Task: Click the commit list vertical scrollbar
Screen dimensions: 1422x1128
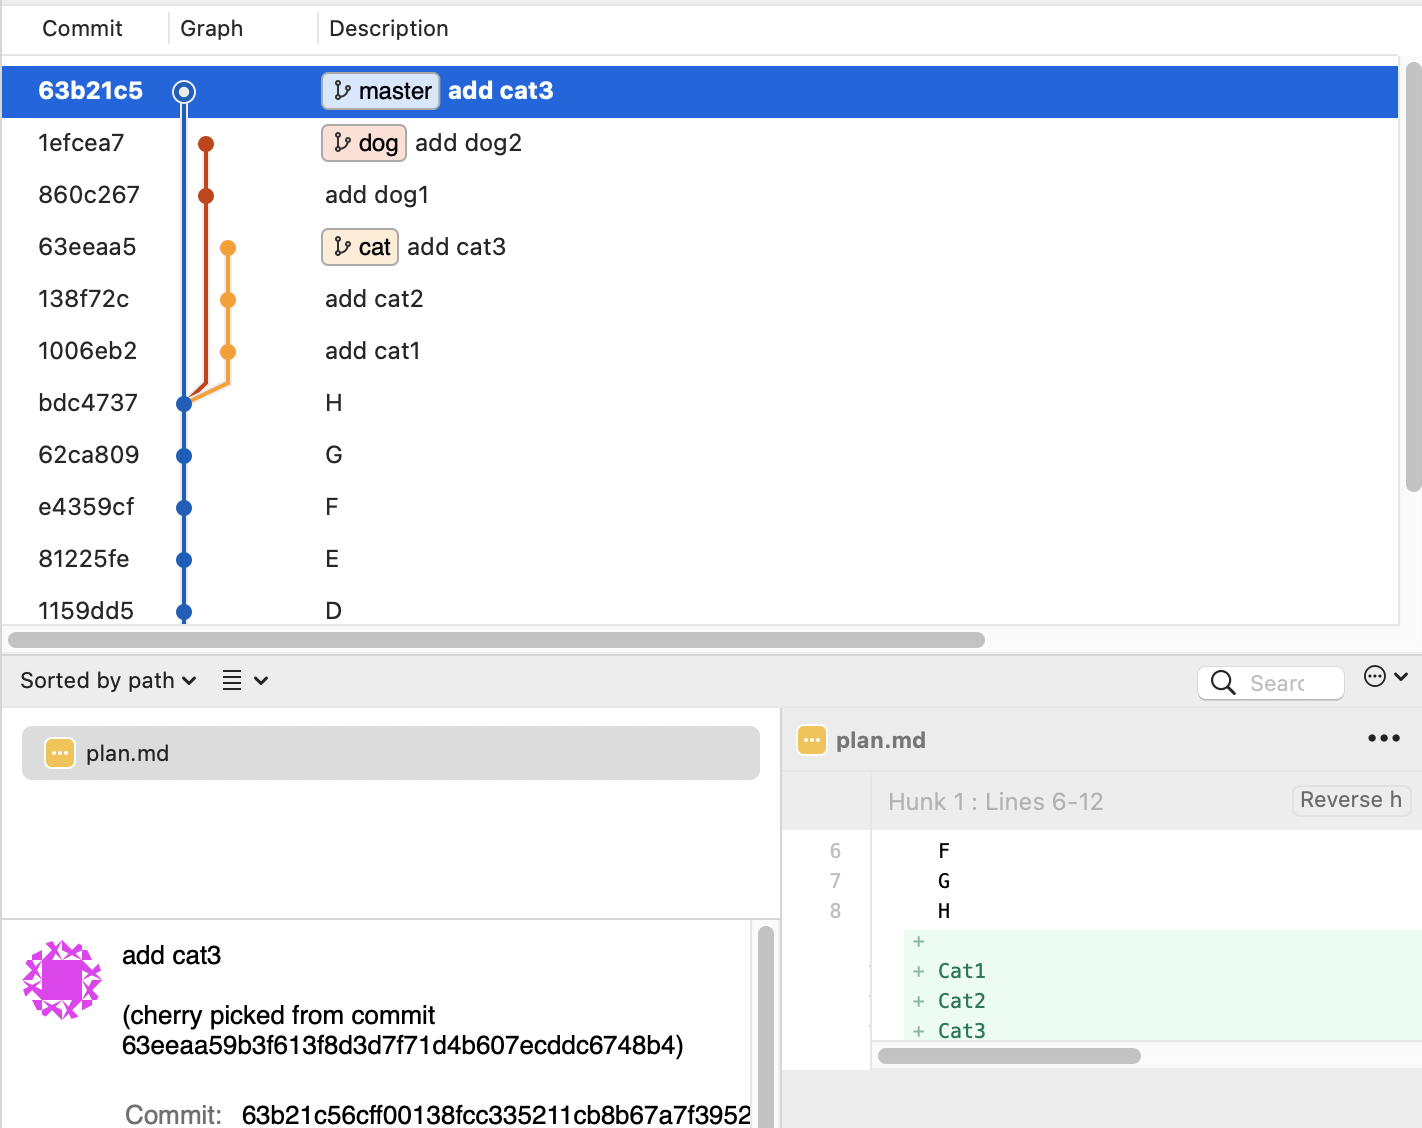Action: coord(1413,277)
